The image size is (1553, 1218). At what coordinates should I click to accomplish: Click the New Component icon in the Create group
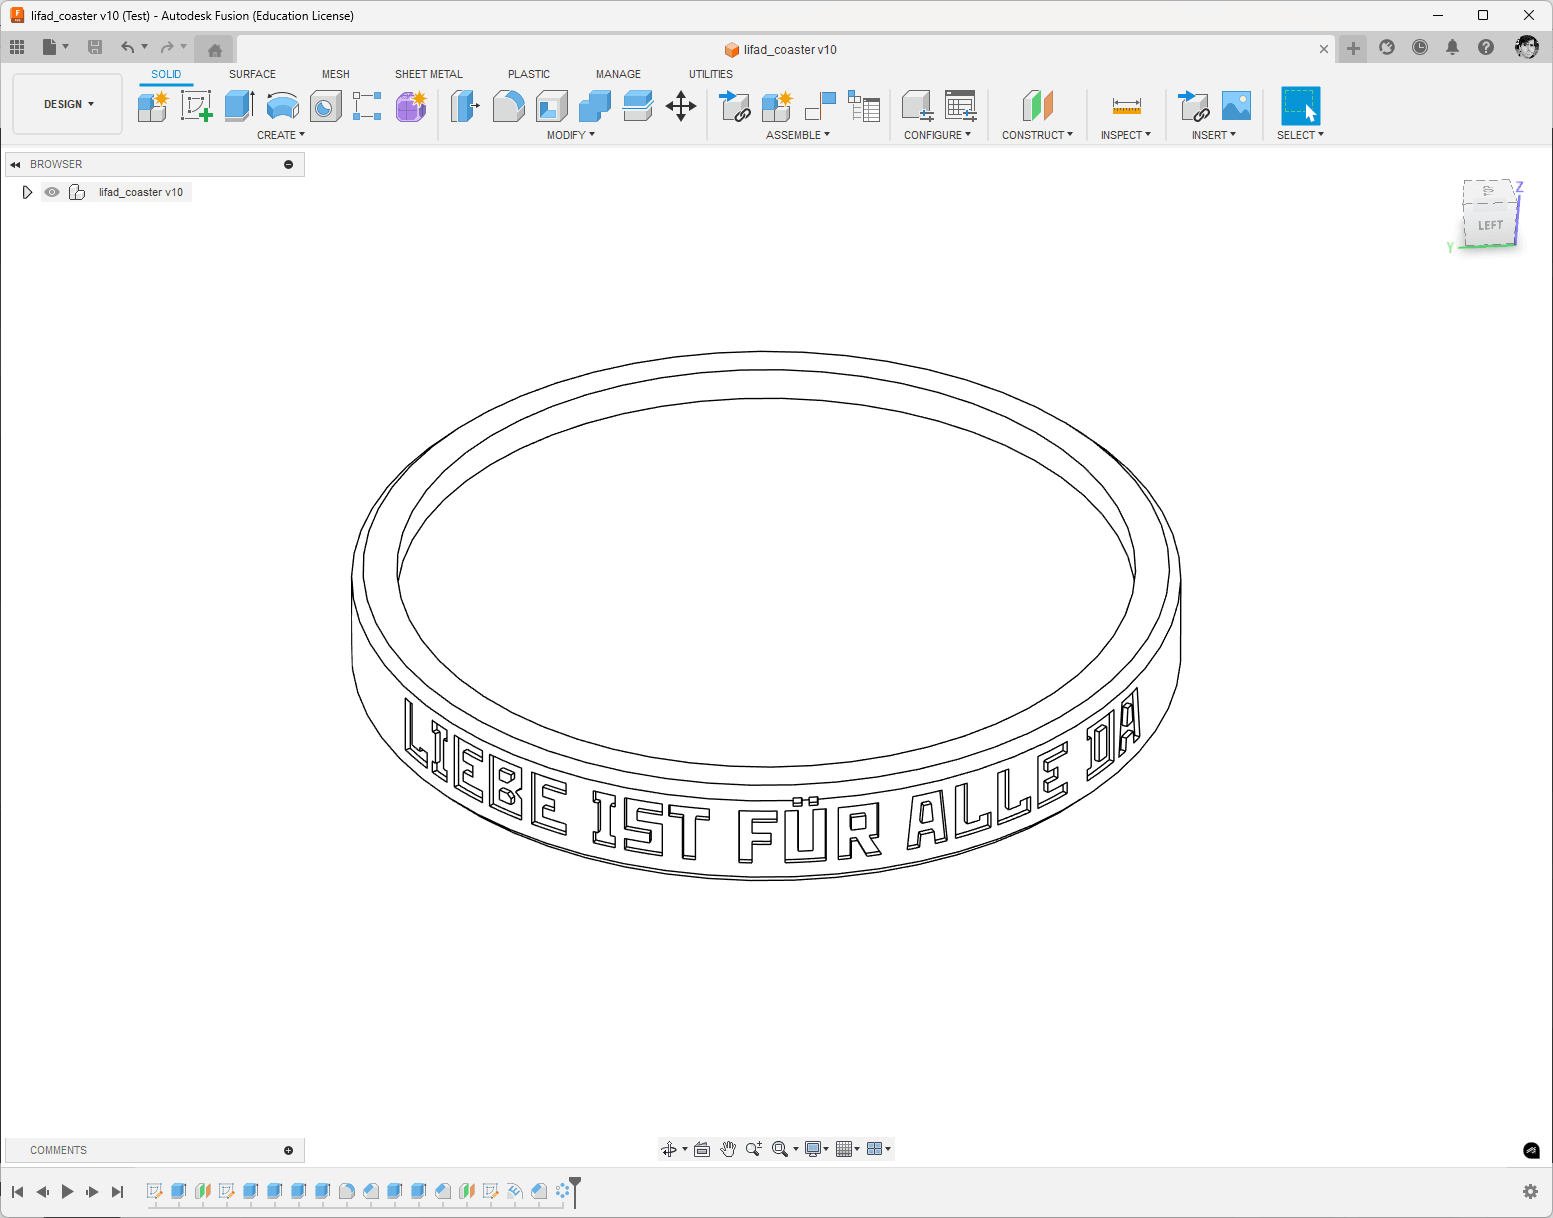(153, 106)
